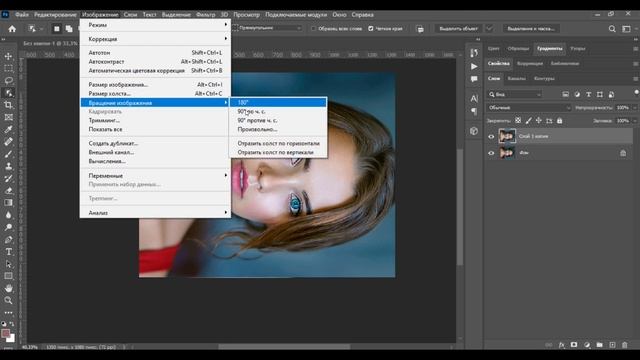
Task: Click the 'Выделение и маска...' button
Action: [530, 29]
